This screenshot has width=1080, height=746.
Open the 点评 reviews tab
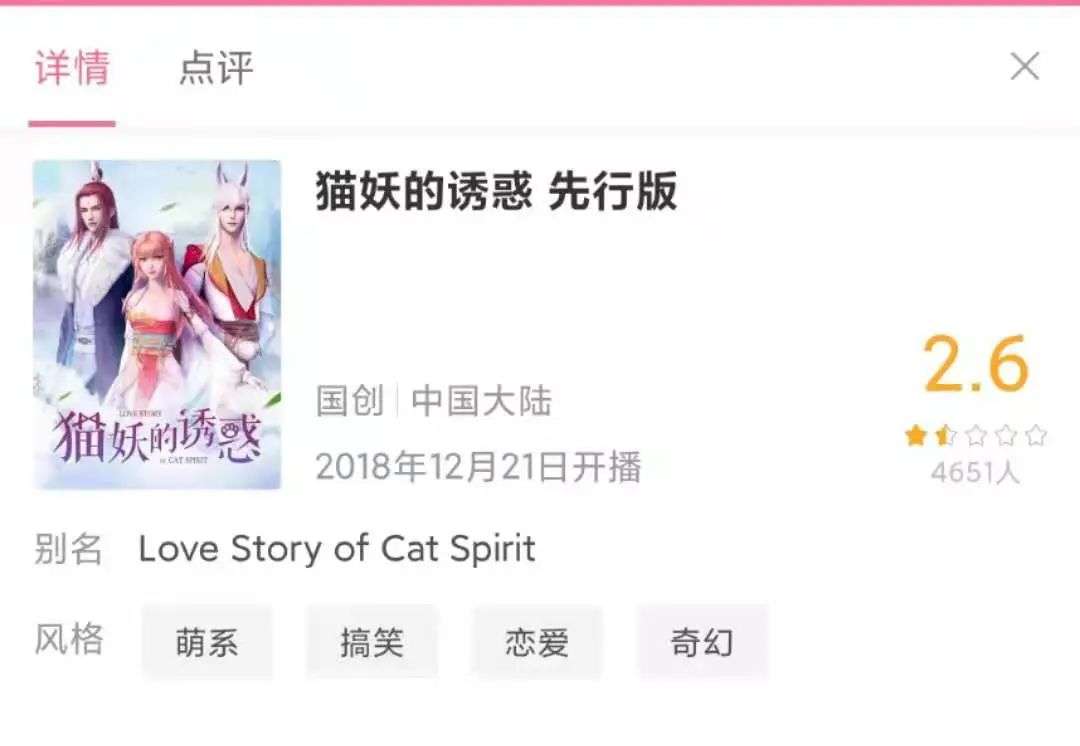click(216, 68)
